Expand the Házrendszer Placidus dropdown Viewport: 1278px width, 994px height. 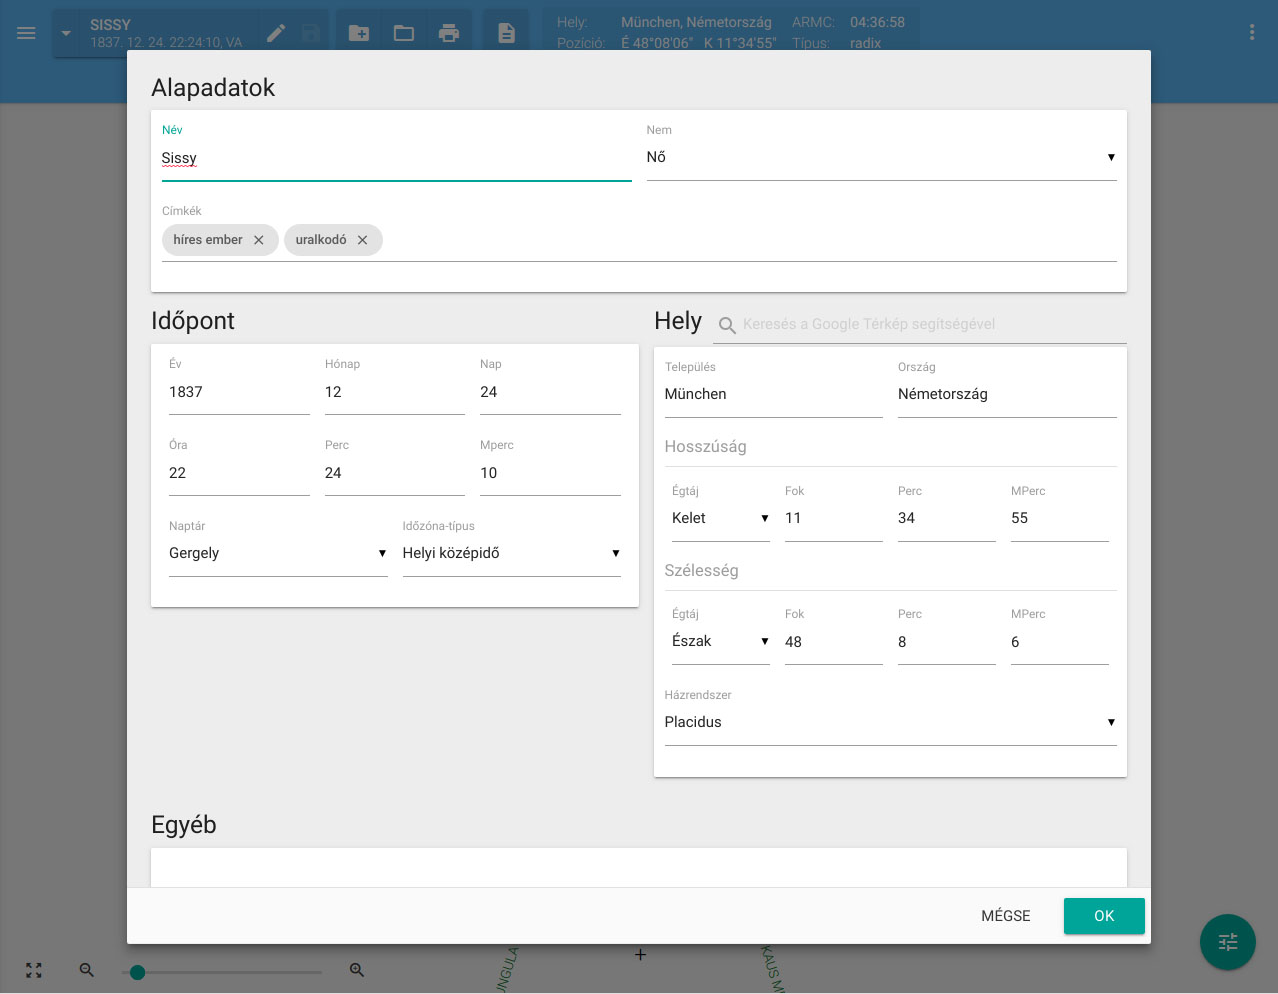click(x=889, y=722)
